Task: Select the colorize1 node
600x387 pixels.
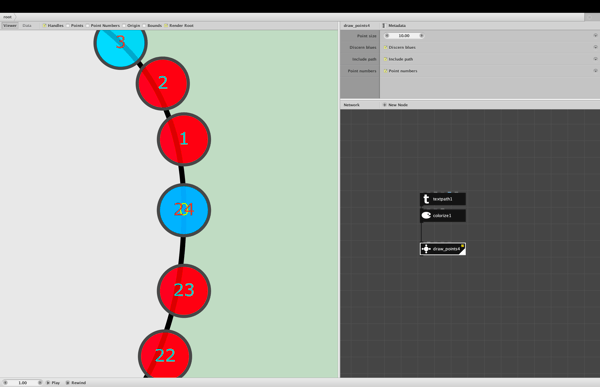Action: (x=443, y=216)
